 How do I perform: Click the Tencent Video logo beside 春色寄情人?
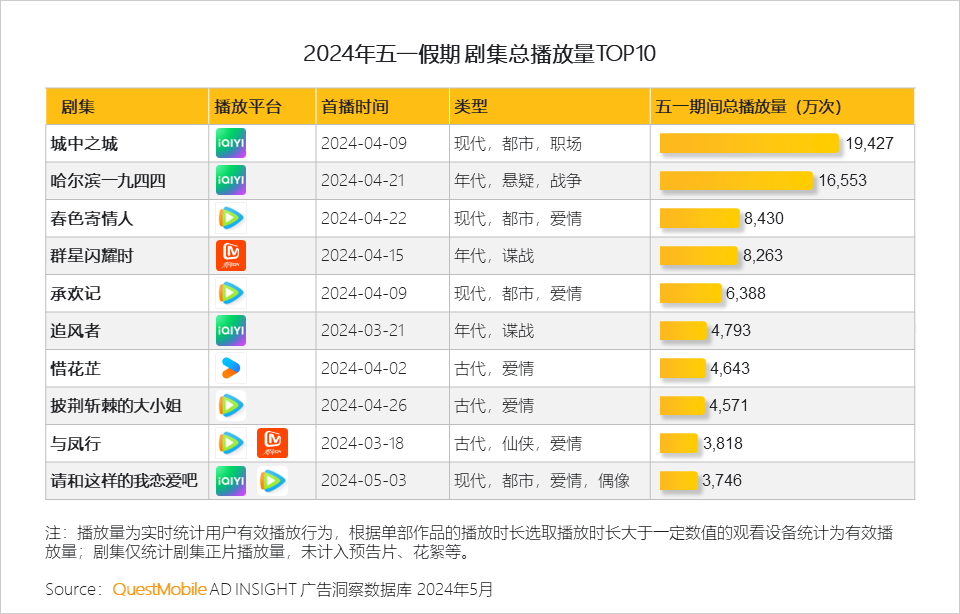pos(231,218)
